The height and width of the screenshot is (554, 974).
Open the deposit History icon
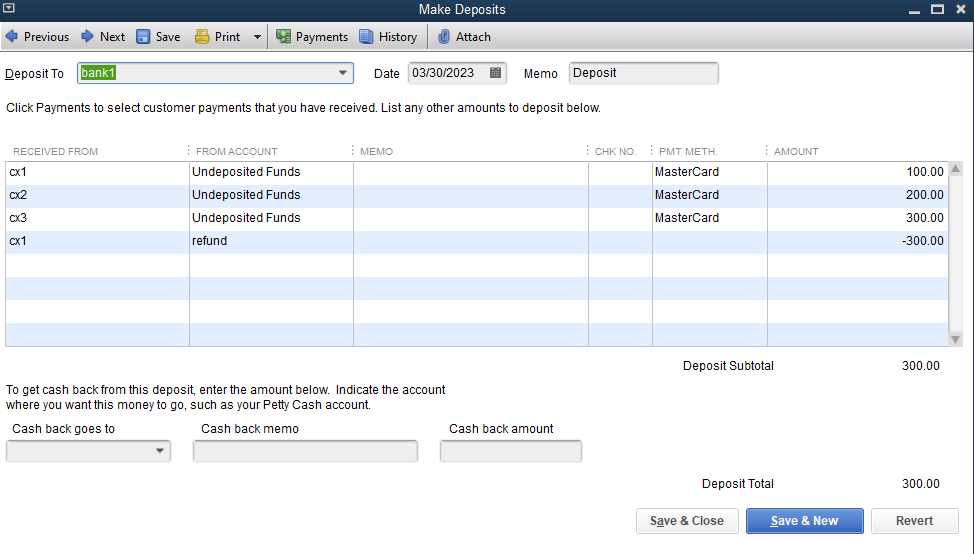point(366,37)
